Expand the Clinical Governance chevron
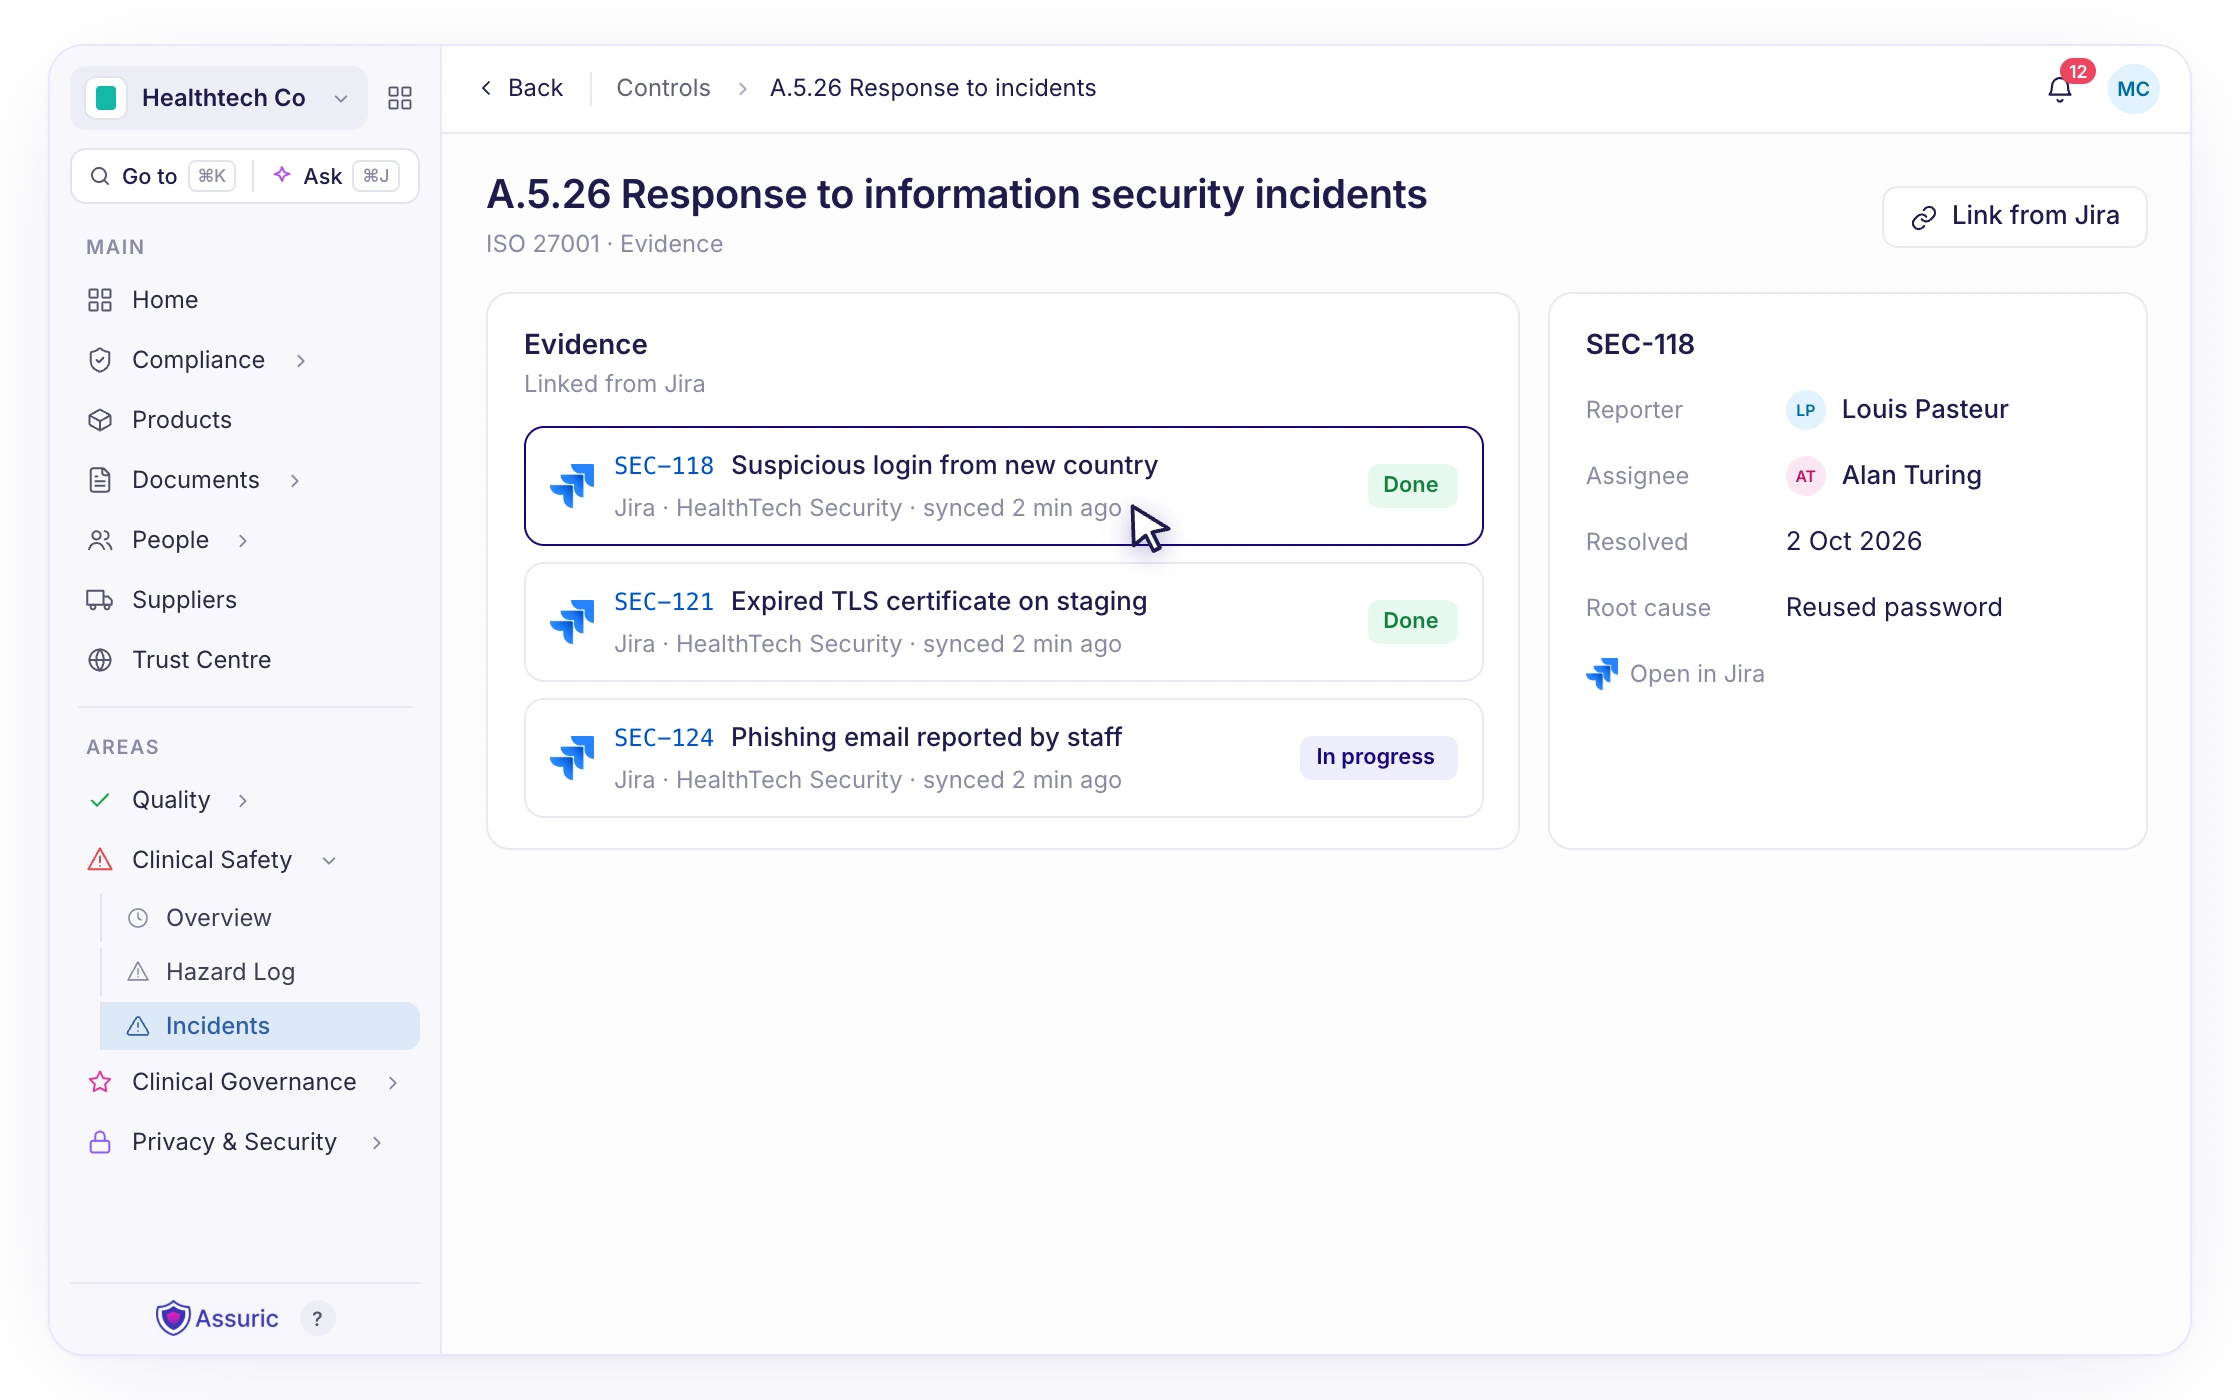2240x1400 pixels. pyautogui.click(x=393, y=1082)
